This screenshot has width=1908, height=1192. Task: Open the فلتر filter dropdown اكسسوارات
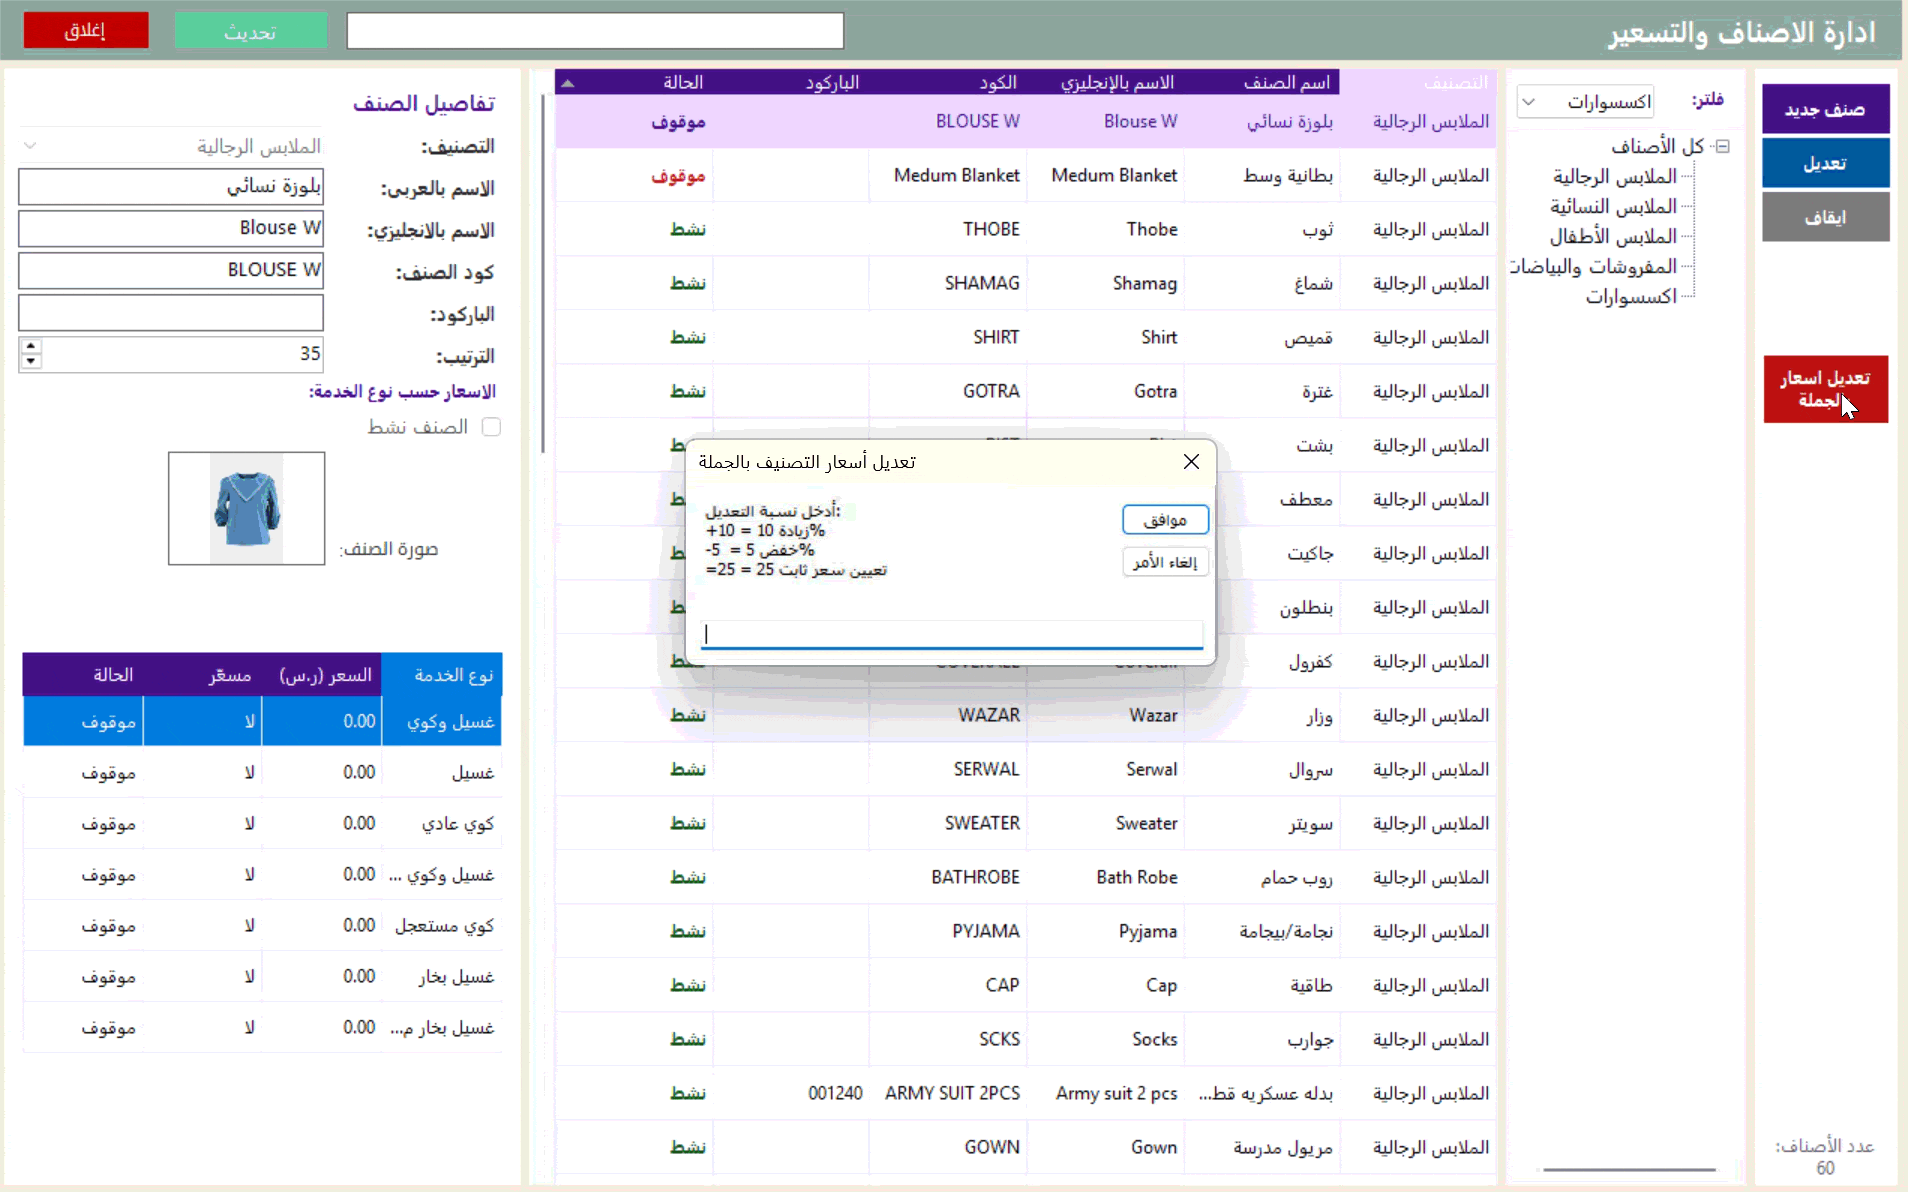pyautogui.click(x=1585, y=102)
